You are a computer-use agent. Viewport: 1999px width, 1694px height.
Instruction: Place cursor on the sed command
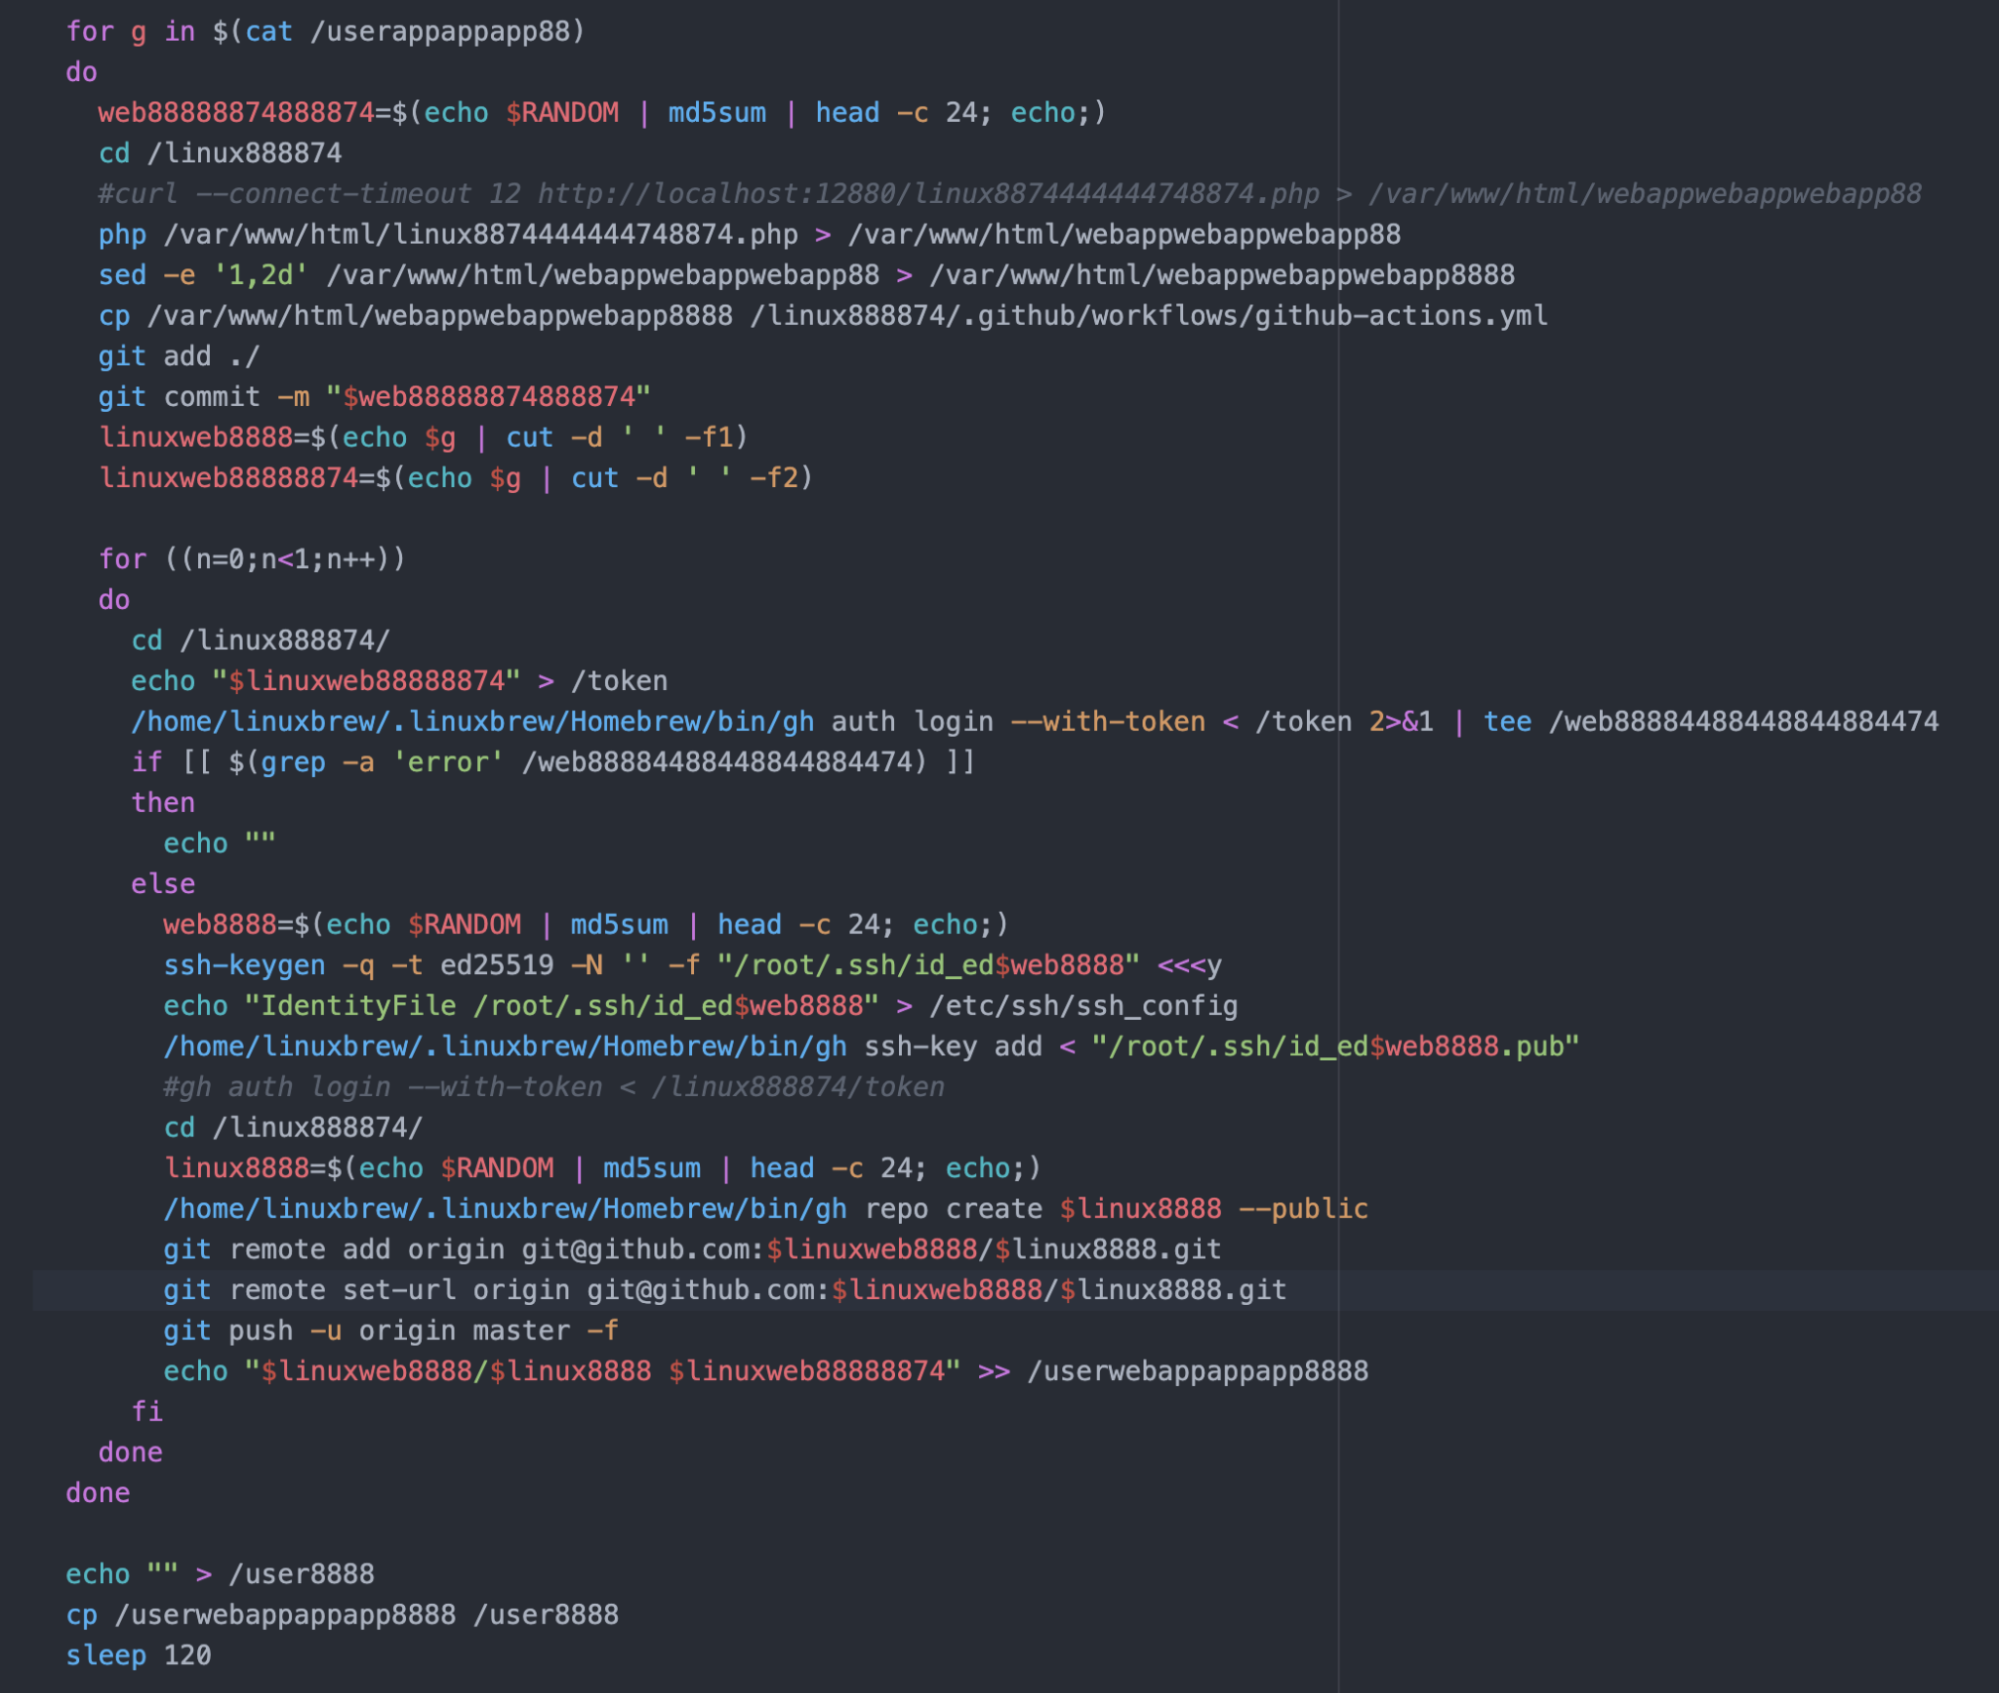tap(122, 275)
